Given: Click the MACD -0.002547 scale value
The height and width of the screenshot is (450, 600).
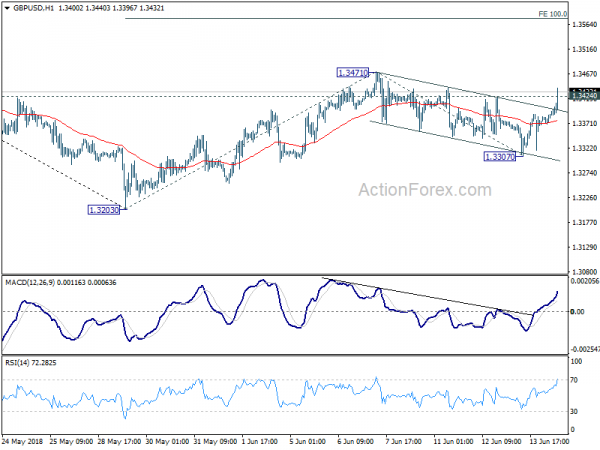Looking at the screenshot, I should point(585,349).
